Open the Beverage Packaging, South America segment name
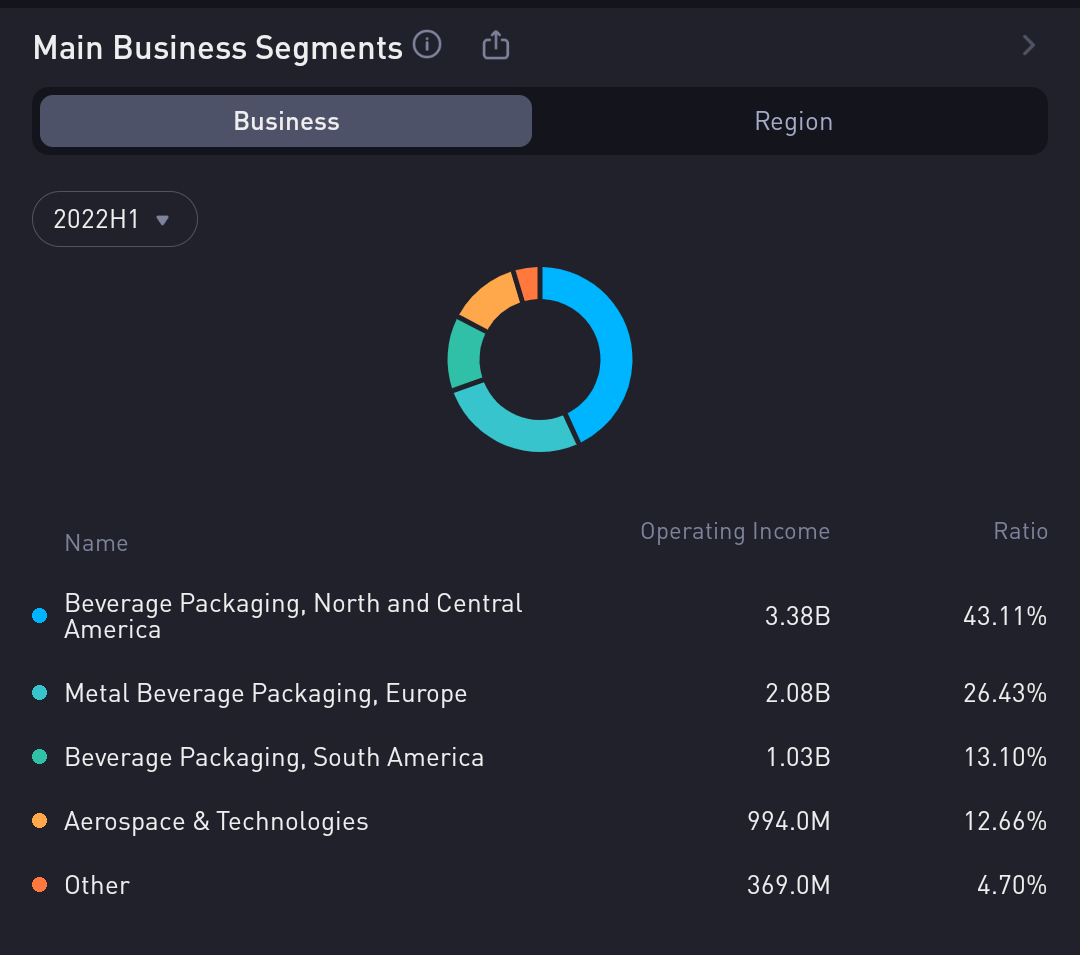This screenshot has height=955, width=1080. [x=274, y=757]
